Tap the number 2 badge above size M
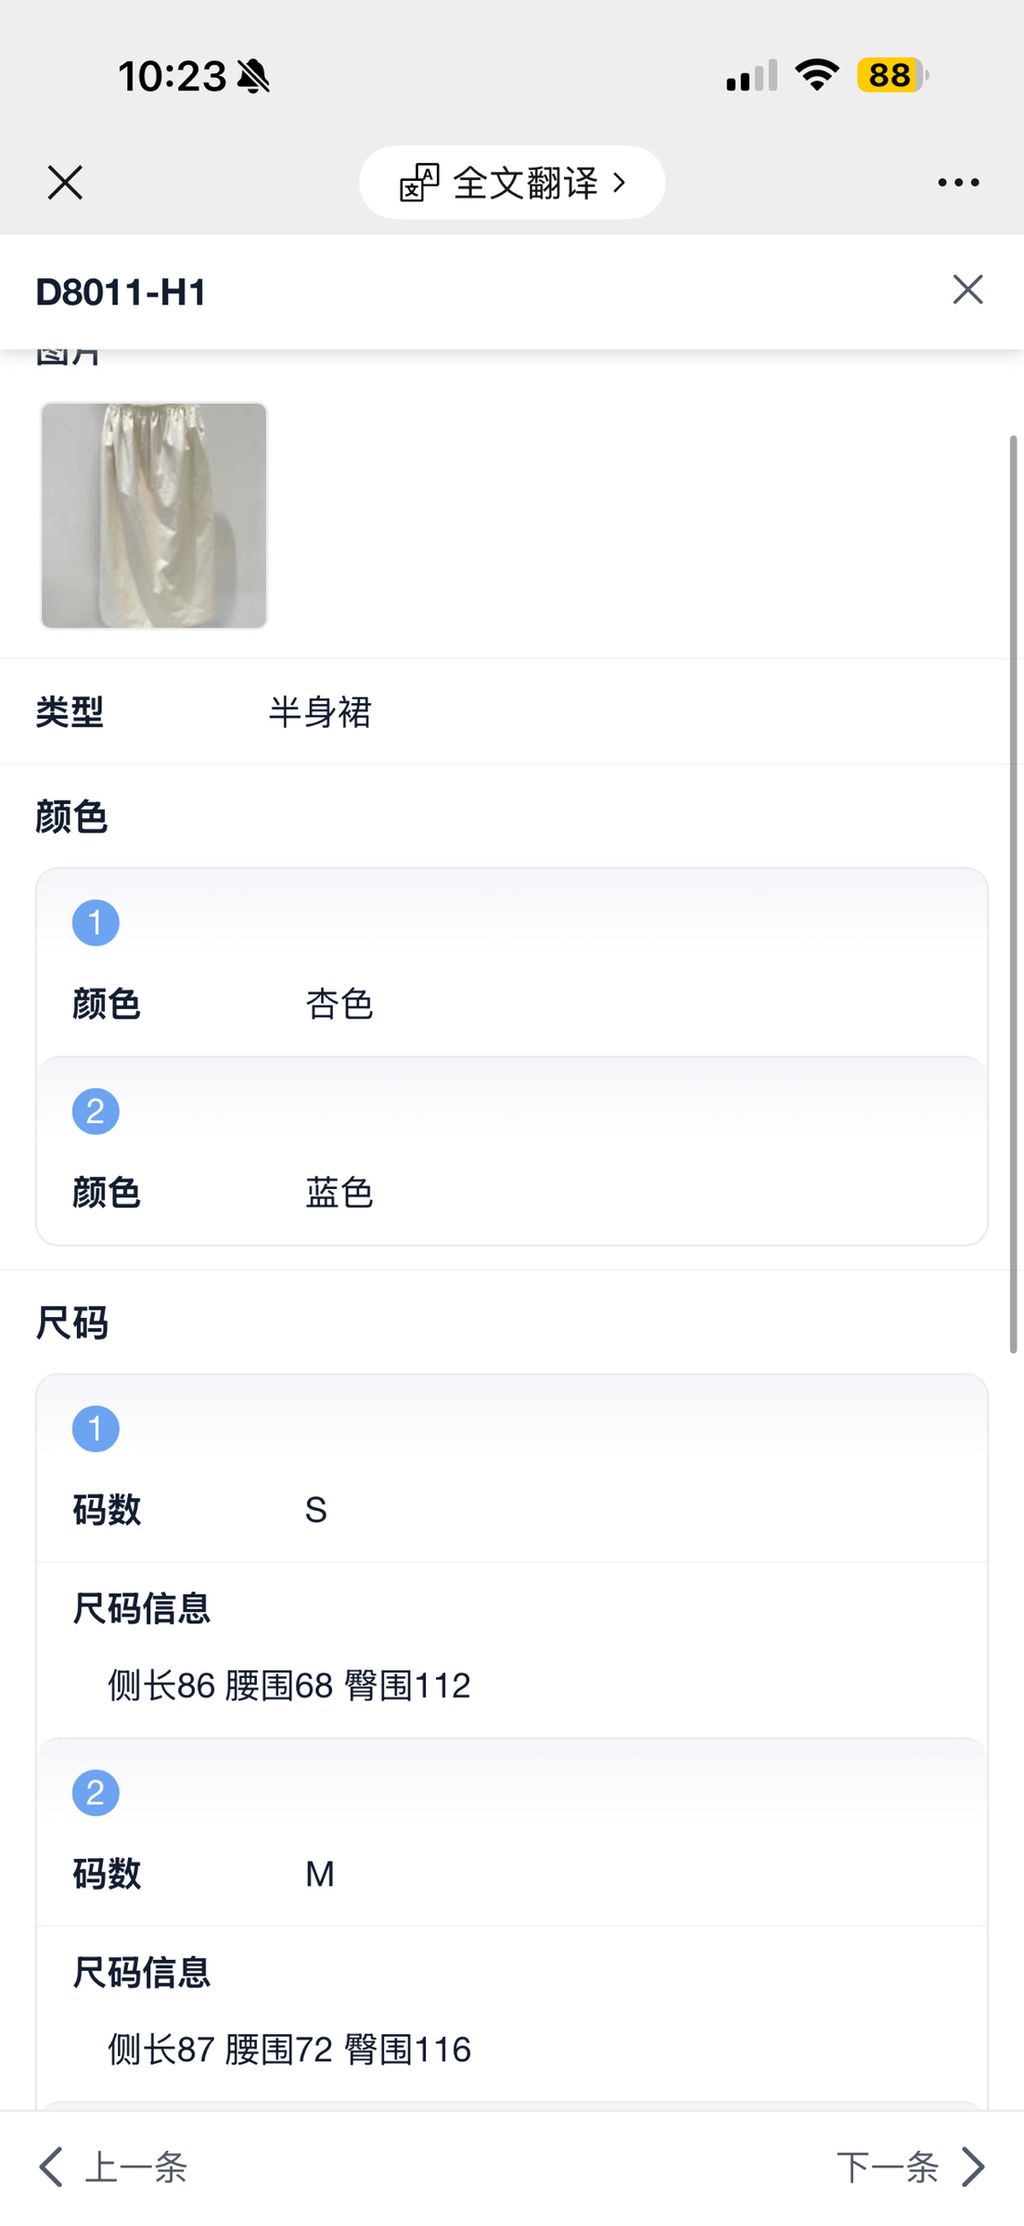Screen dimensions: 1024x2226 click(x=96, y=1792)
